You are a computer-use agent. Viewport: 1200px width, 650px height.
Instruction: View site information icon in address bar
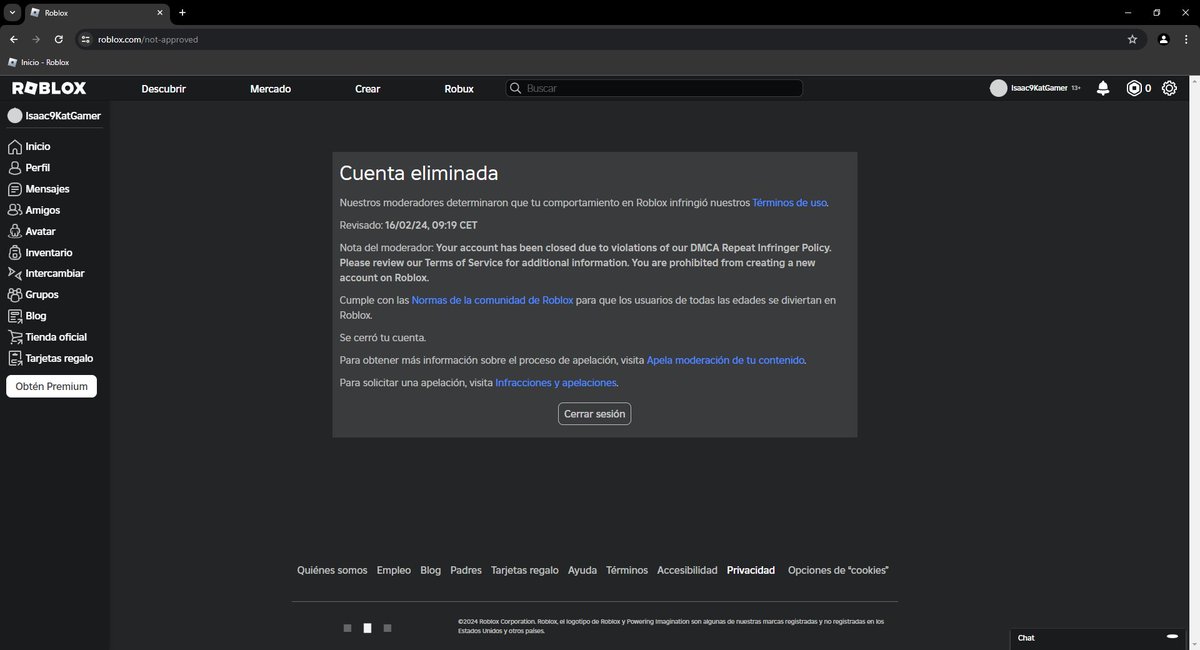tap(86, 39)
